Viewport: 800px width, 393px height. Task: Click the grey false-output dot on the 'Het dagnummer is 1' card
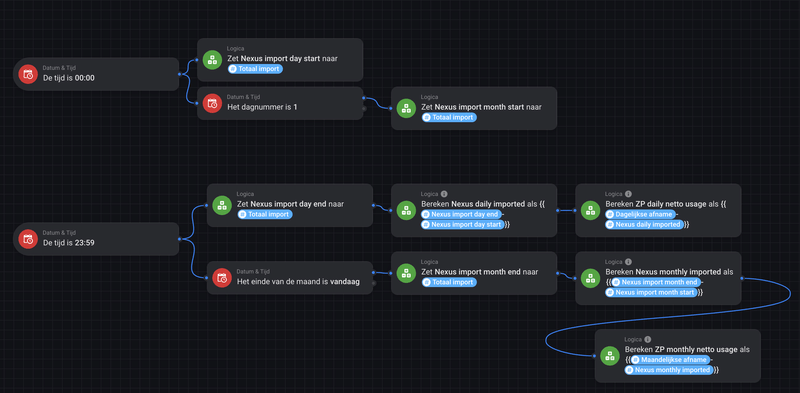pos(364,109)
